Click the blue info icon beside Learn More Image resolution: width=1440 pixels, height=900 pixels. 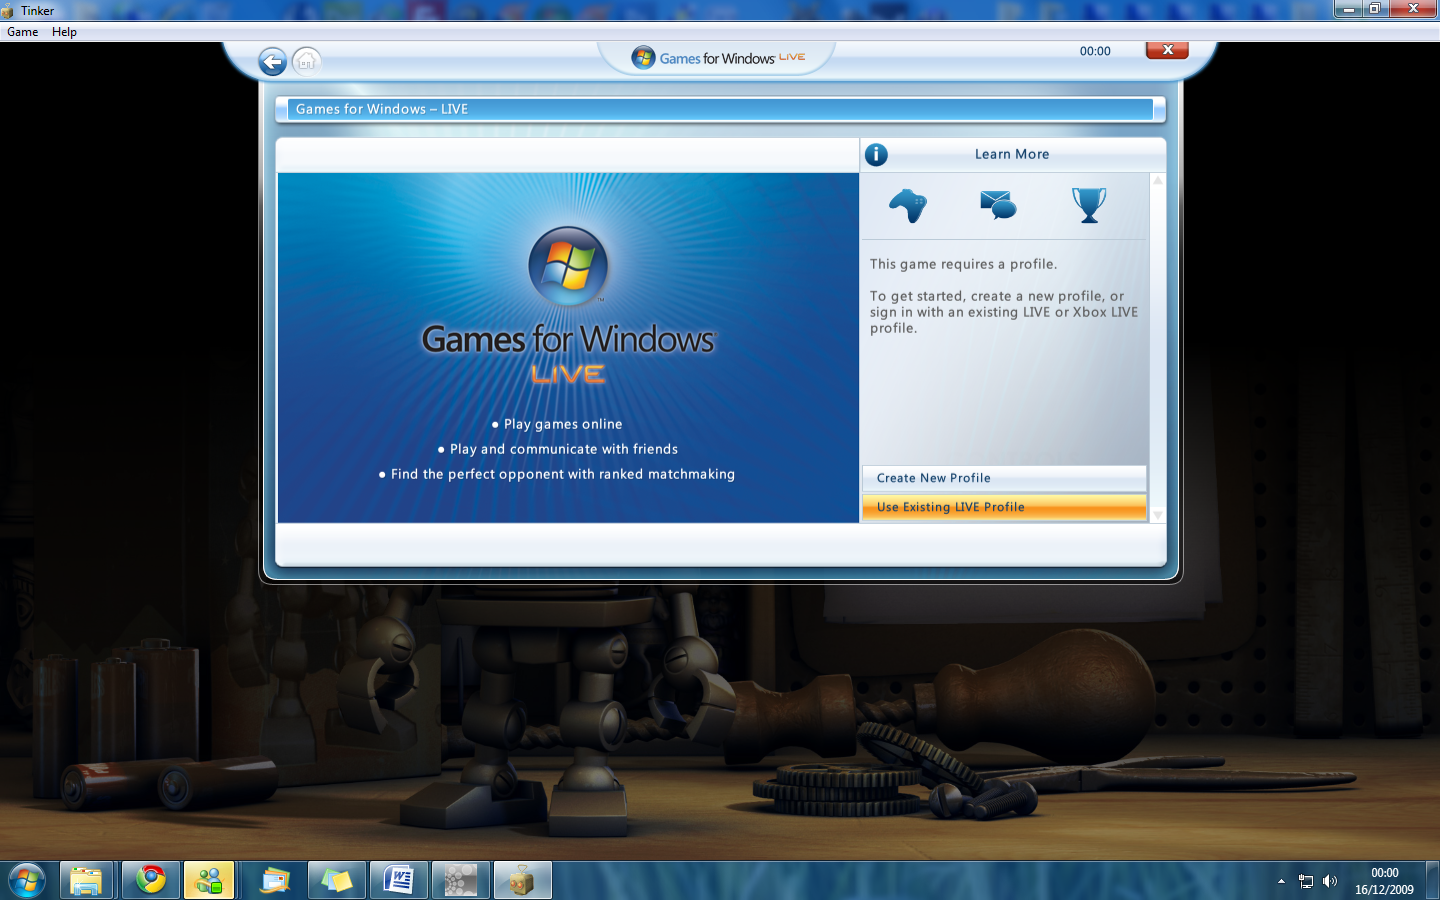(876, 154)
